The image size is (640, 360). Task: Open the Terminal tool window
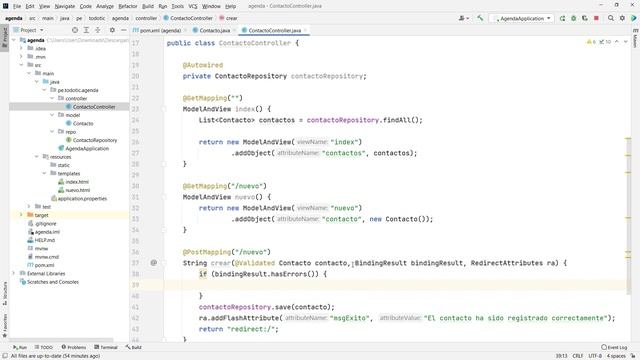coord(106,347)
